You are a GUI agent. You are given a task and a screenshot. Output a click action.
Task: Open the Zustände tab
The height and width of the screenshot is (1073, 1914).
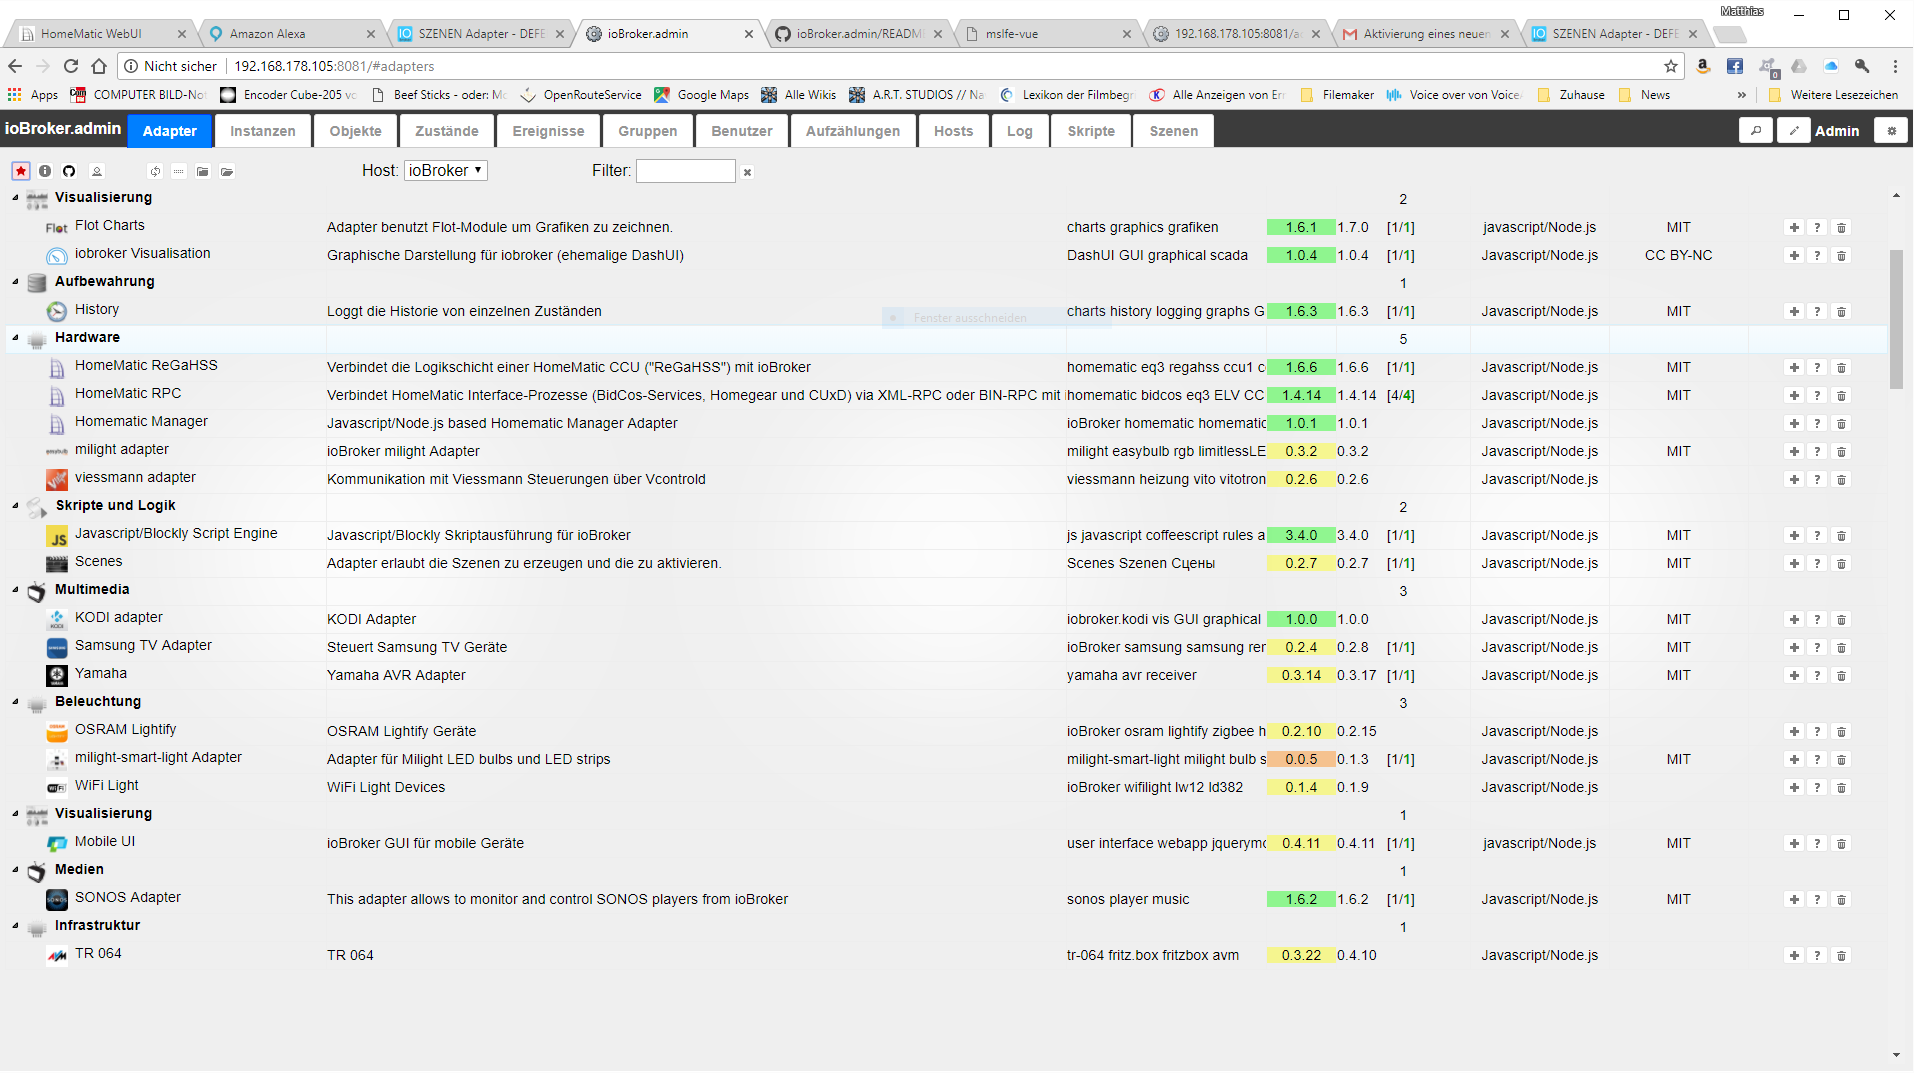pyautogui.click(x=447, y=131)
